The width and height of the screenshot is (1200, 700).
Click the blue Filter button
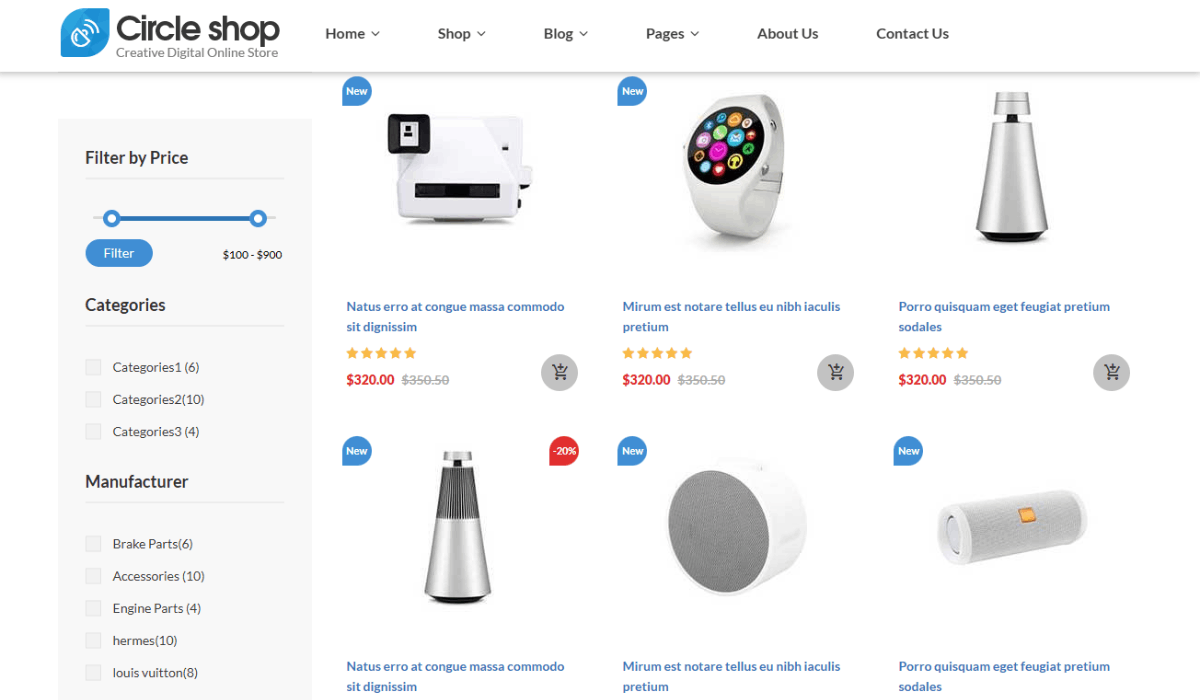(x=119, y=253)
